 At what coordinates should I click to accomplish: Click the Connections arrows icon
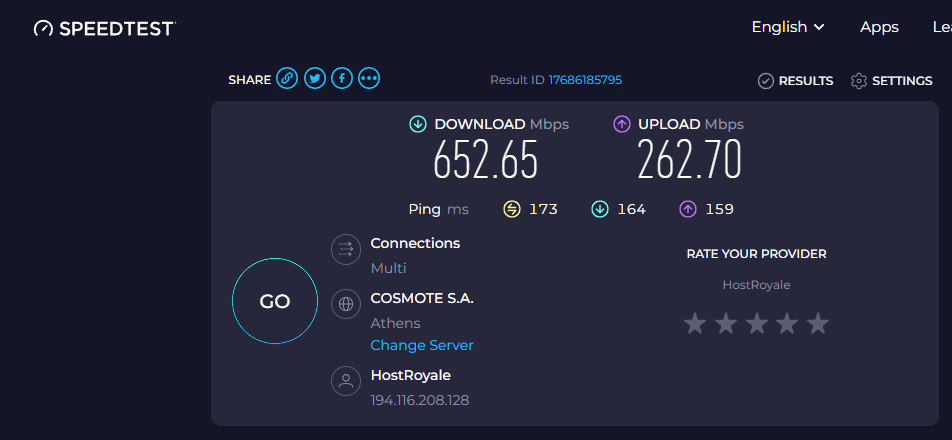coord(346,250)
